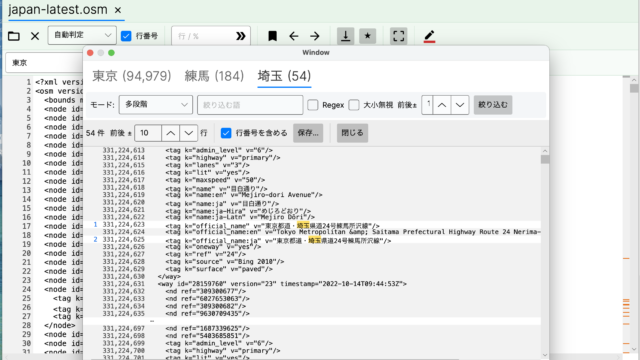Click the 東京 search field in main window

tap(44, 63)
